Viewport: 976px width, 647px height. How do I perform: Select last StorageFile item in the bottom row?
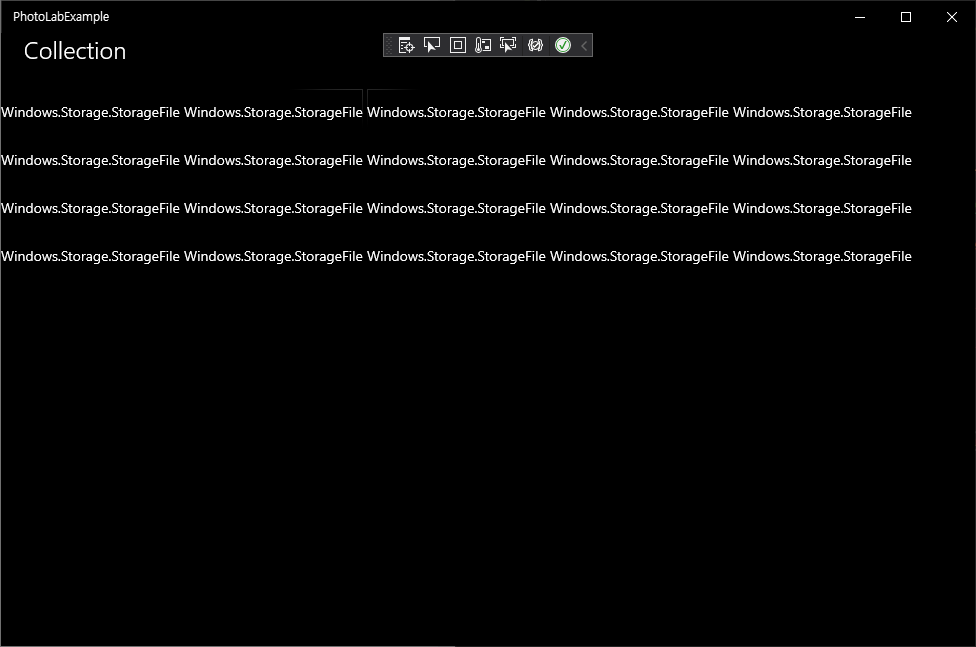click(x=822, y=257)
